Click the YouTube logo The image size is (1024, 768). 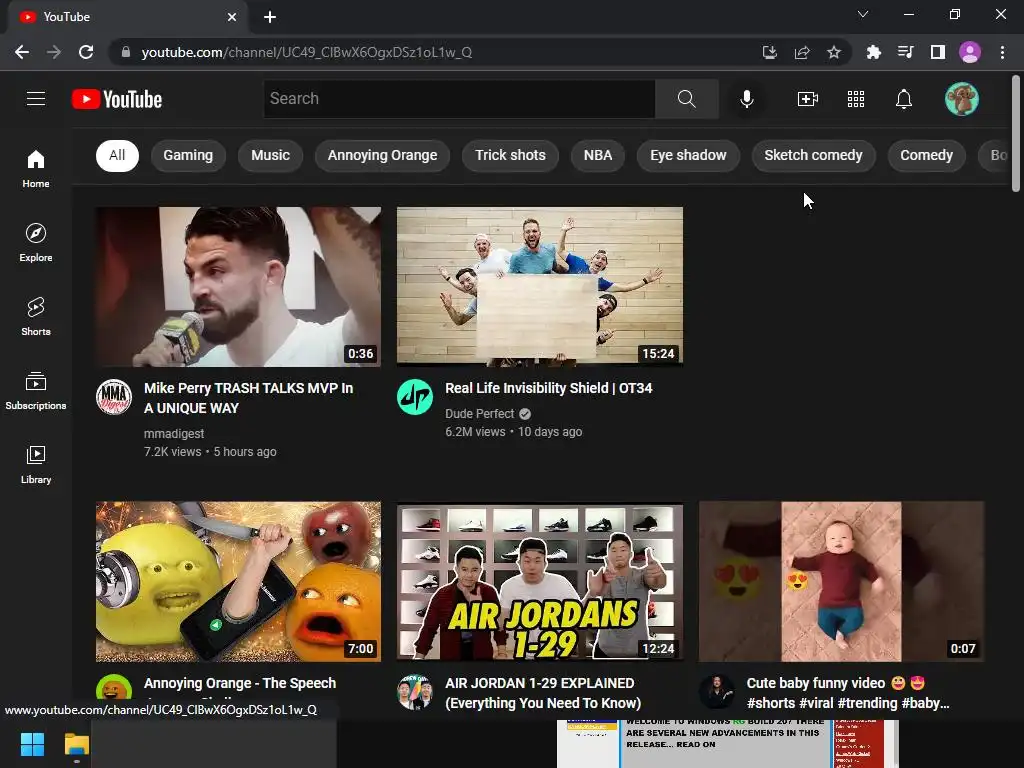tap(117, 99)
